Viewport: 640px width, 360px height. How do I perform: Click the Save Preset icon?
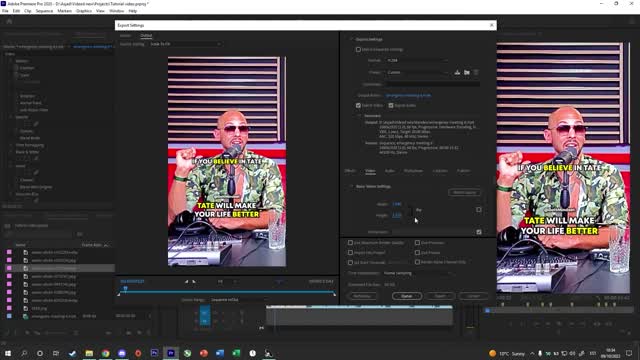coord(457,72)
